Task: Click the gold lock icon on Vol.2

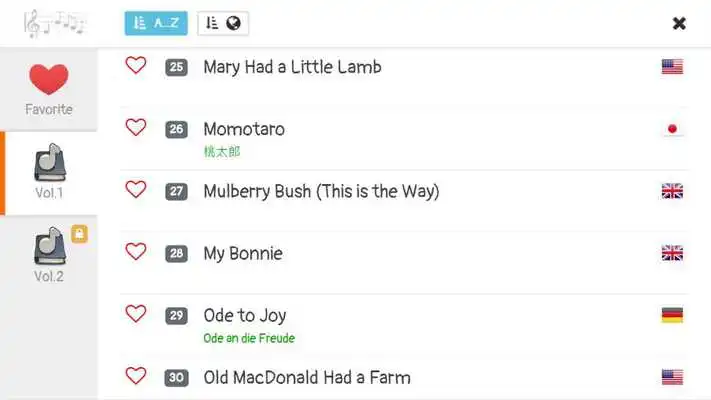Action: click(x=79, y=234)
